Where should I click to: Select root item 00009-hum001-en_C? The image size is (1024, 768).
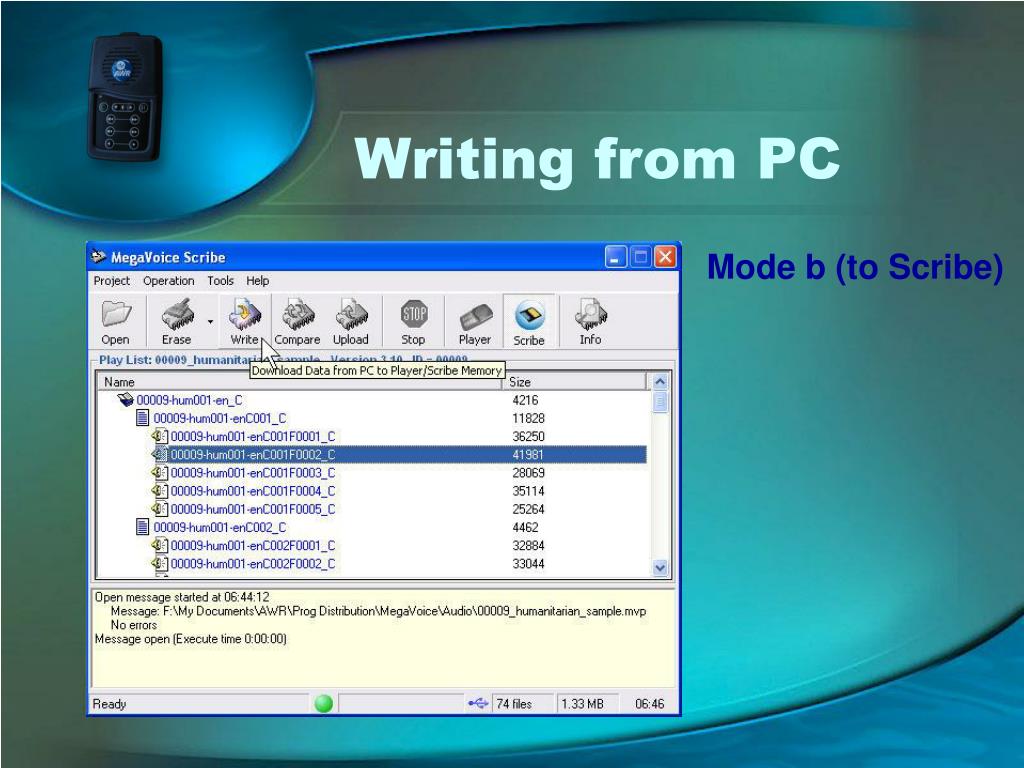click(189, 400)
